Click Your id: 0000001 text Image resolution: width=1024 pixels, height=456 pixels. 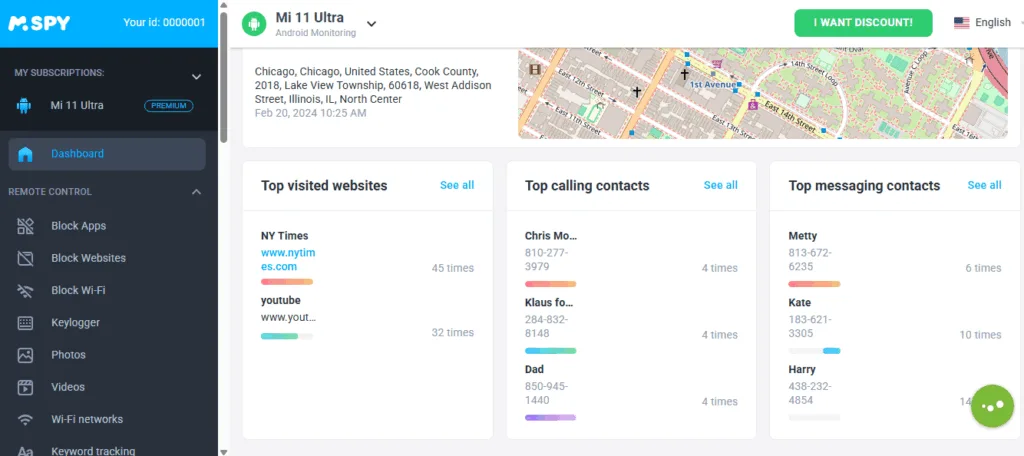(x=164, y=23)
